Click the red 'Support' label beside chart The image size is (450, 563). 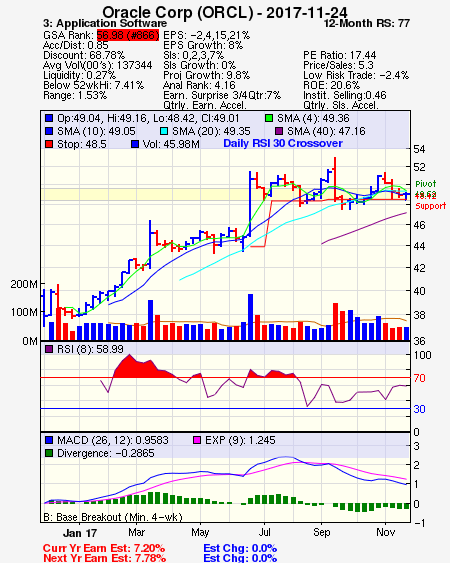(x=431, y=206)
